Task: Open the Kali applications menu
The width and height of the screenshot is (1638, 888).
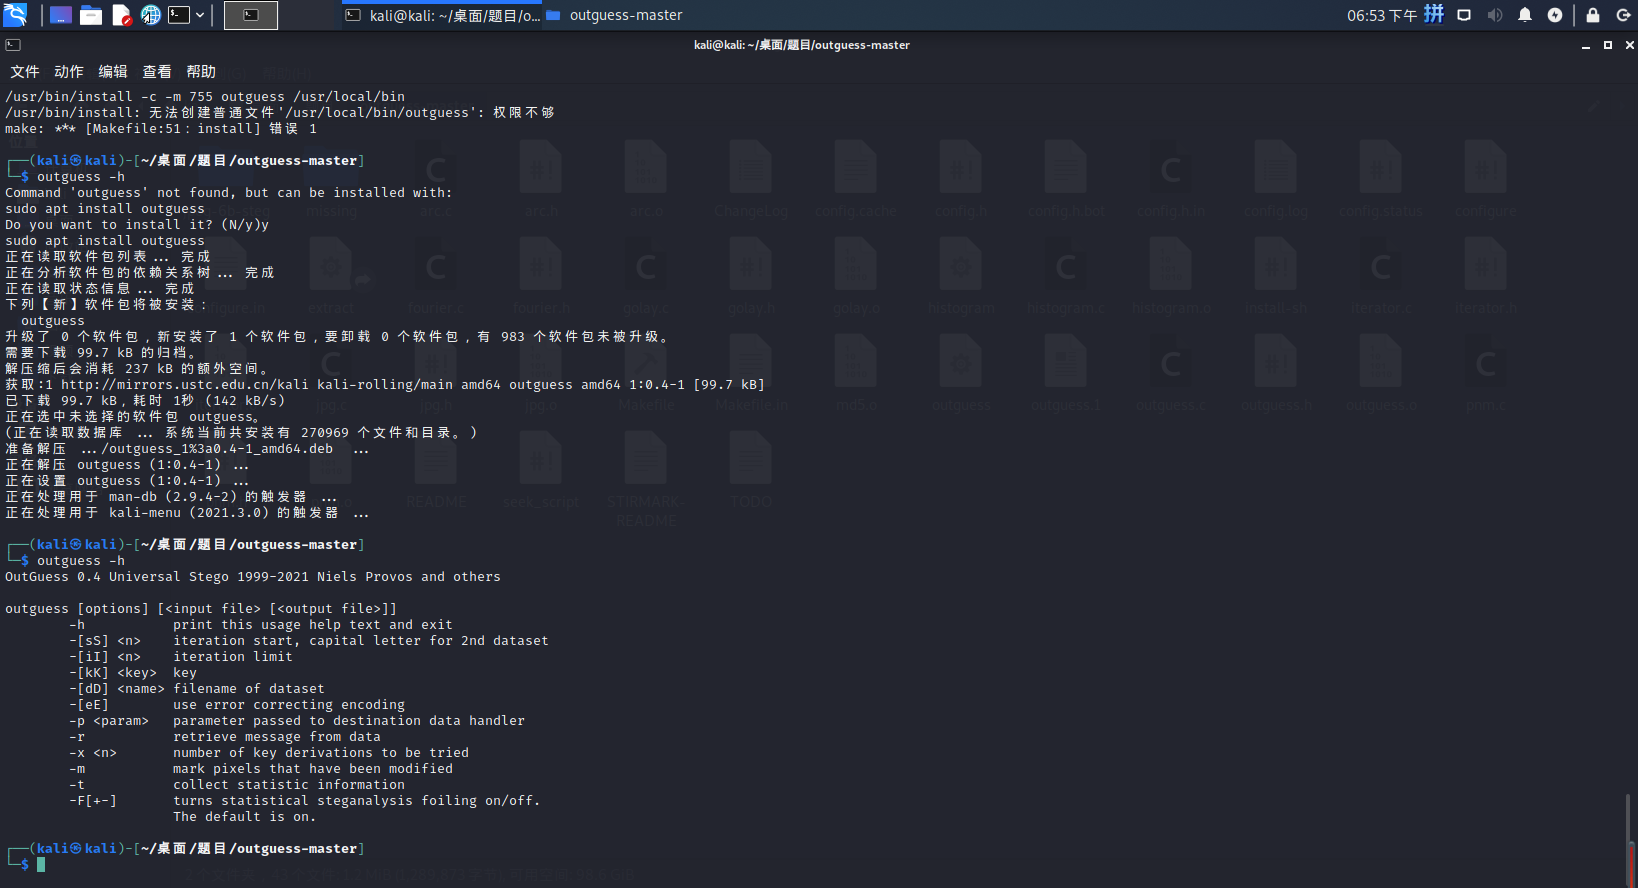Action: 15,15
